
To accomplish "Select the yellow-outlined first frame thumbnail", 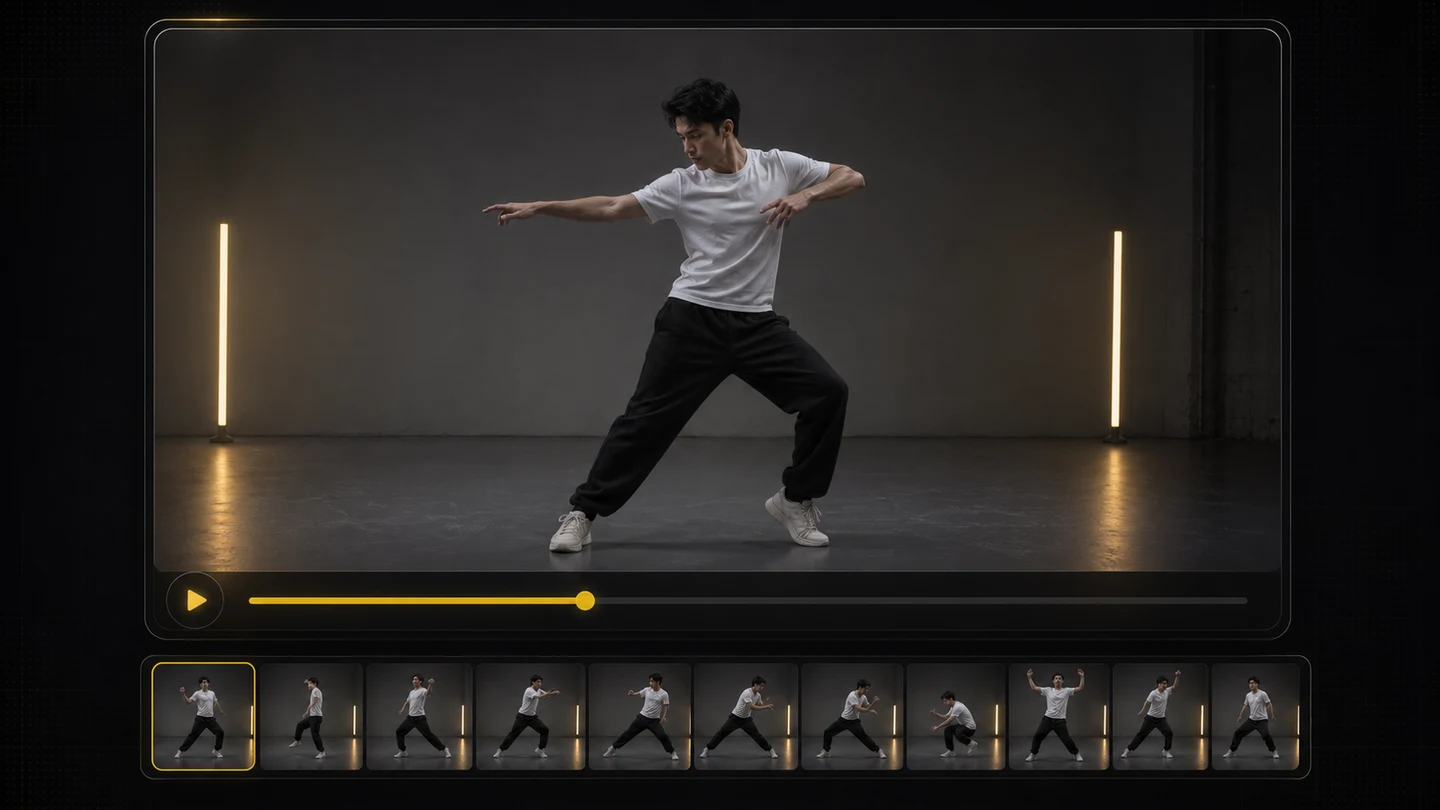I will click(x=203, y=716).
